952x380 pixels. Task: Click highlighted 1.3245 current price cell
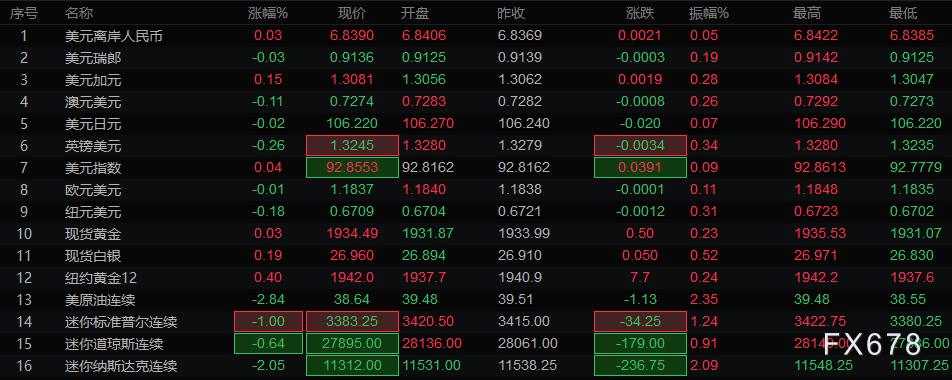(352, 146)
